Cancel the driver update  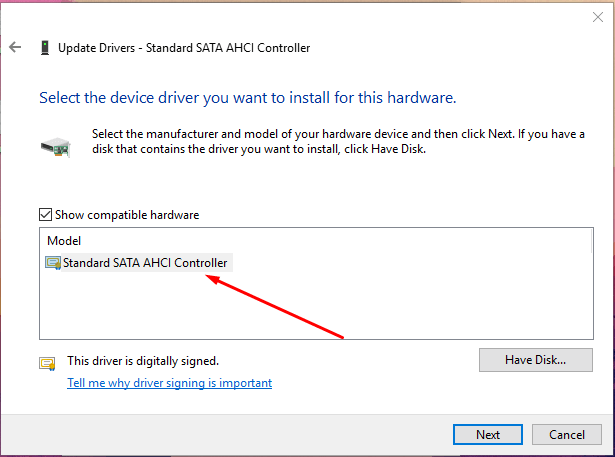[x=566, y=434]
